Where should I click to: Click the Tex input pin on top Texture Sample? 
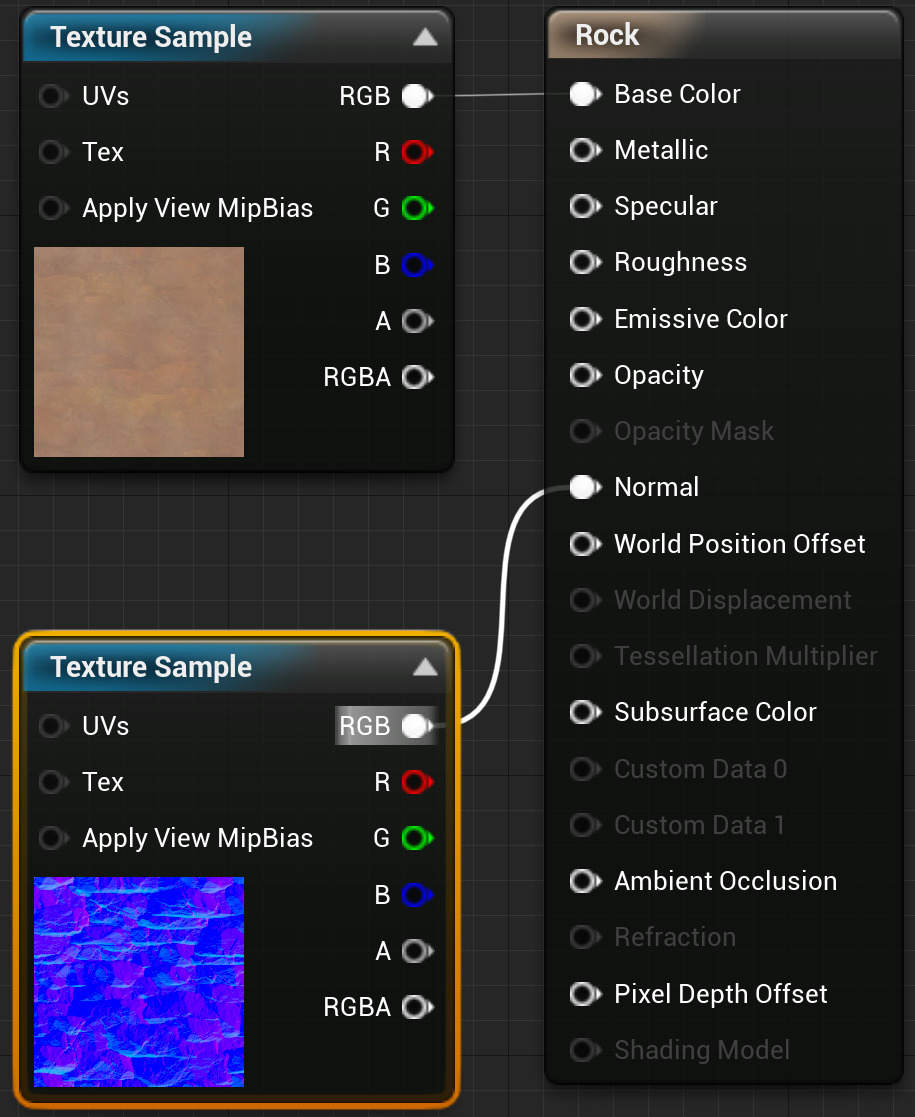[x=52, y=152]
